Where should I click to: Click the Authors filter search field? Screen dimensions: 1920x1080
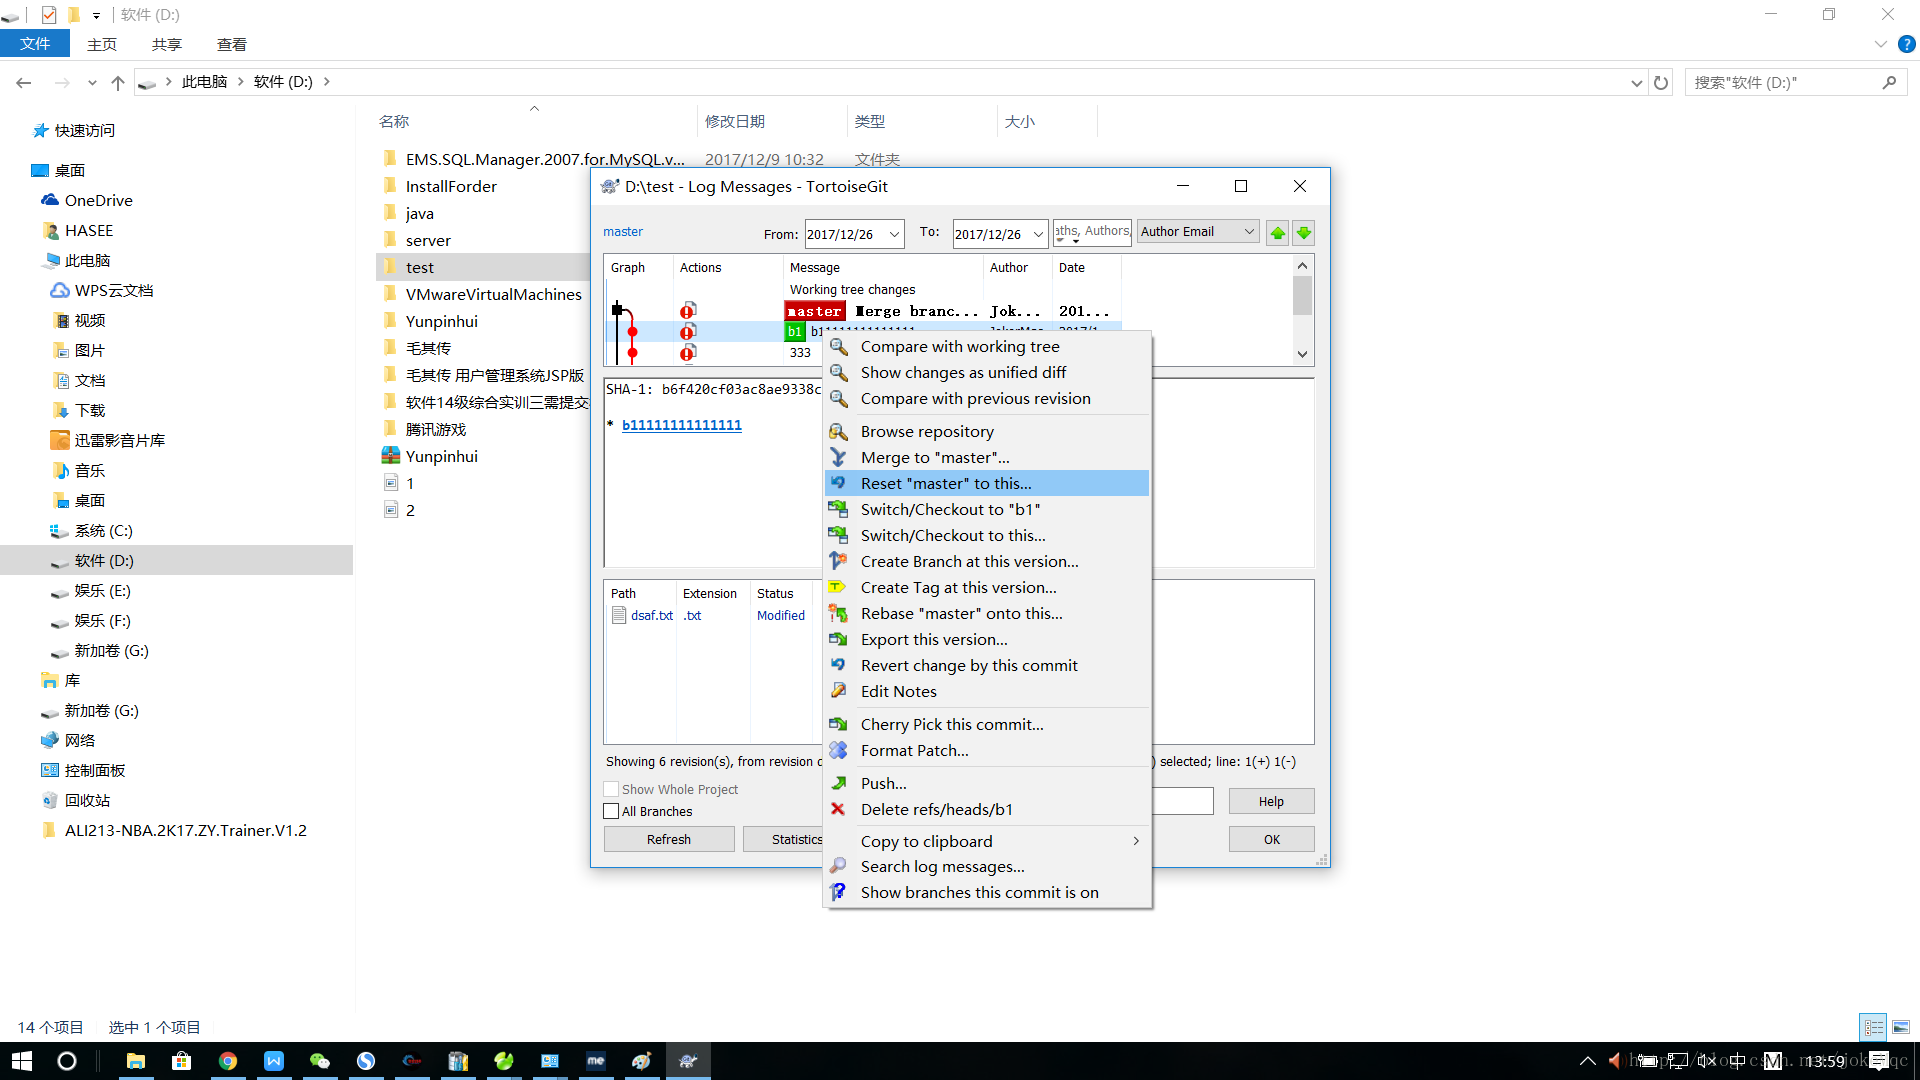pyautogui.click(x=1092, y=231)
